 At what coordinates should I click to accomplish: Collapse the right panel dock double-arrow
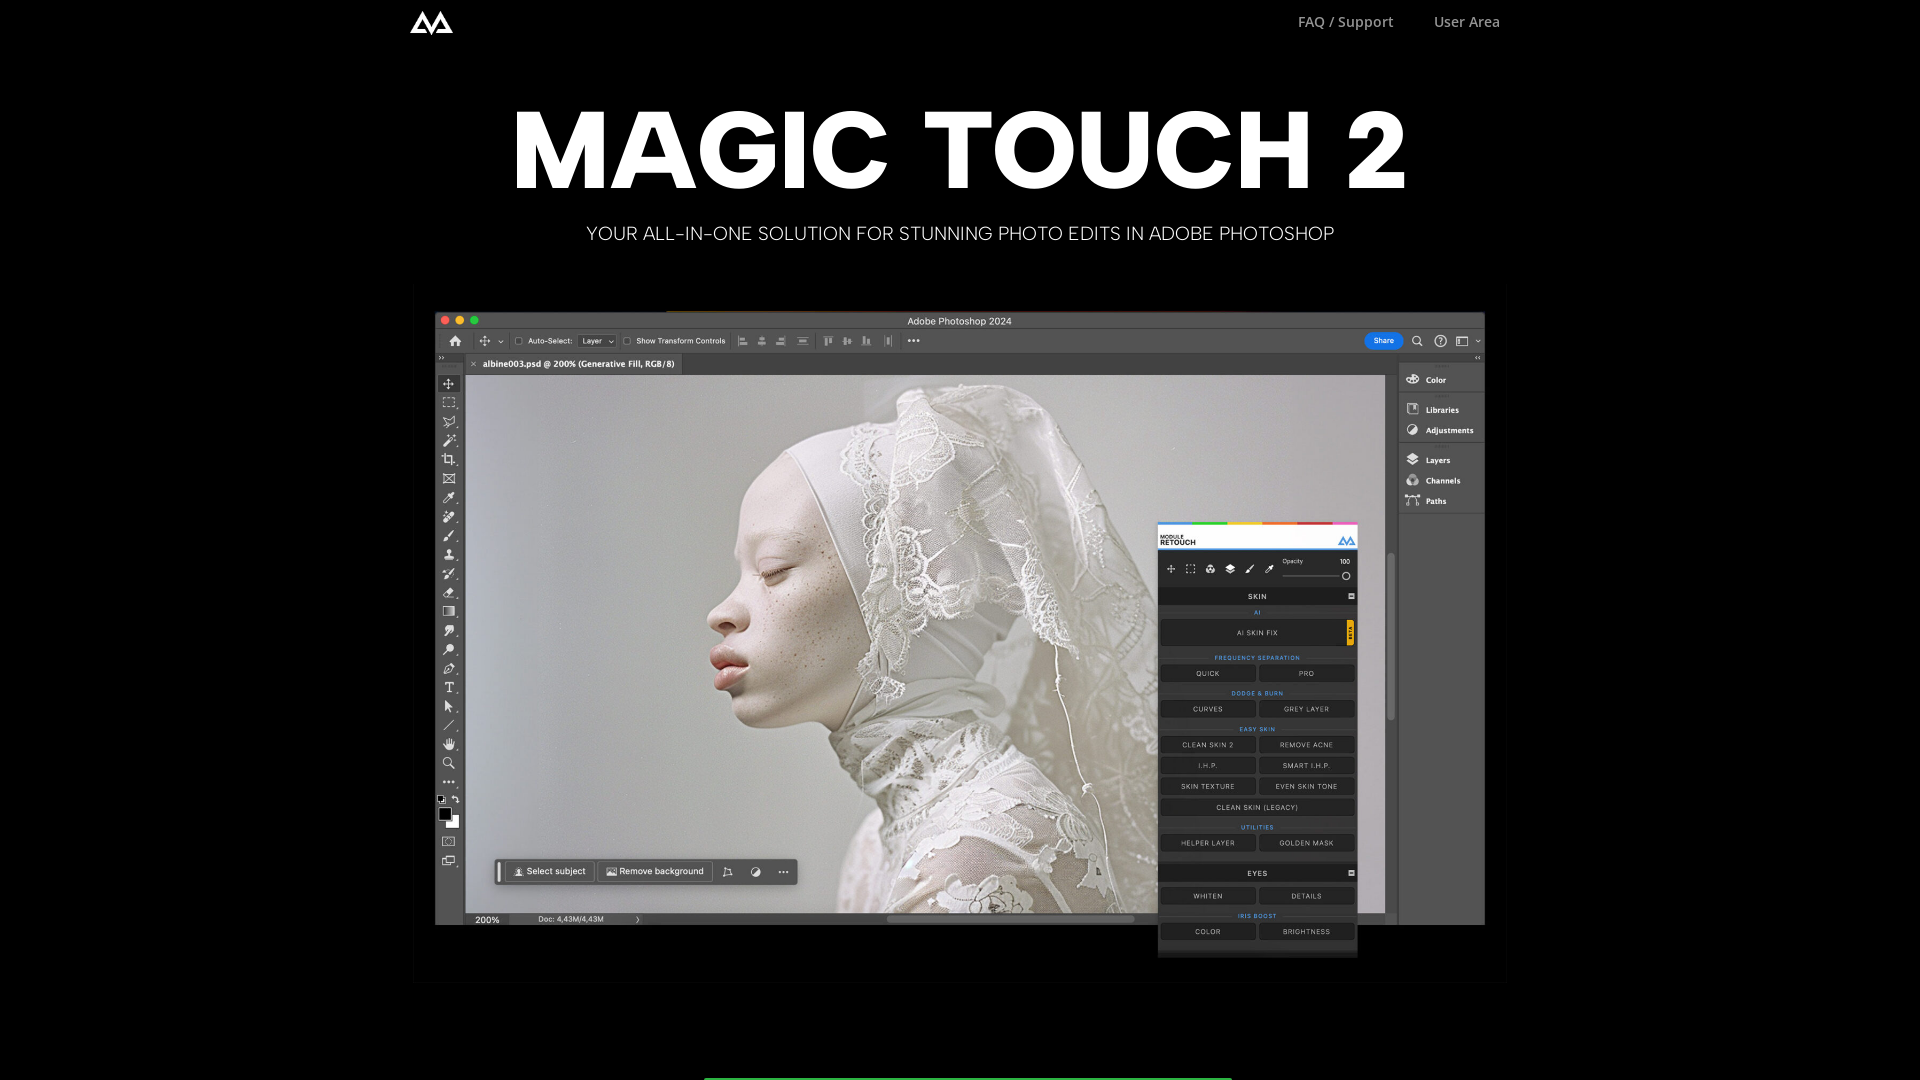coord(1477,357)
